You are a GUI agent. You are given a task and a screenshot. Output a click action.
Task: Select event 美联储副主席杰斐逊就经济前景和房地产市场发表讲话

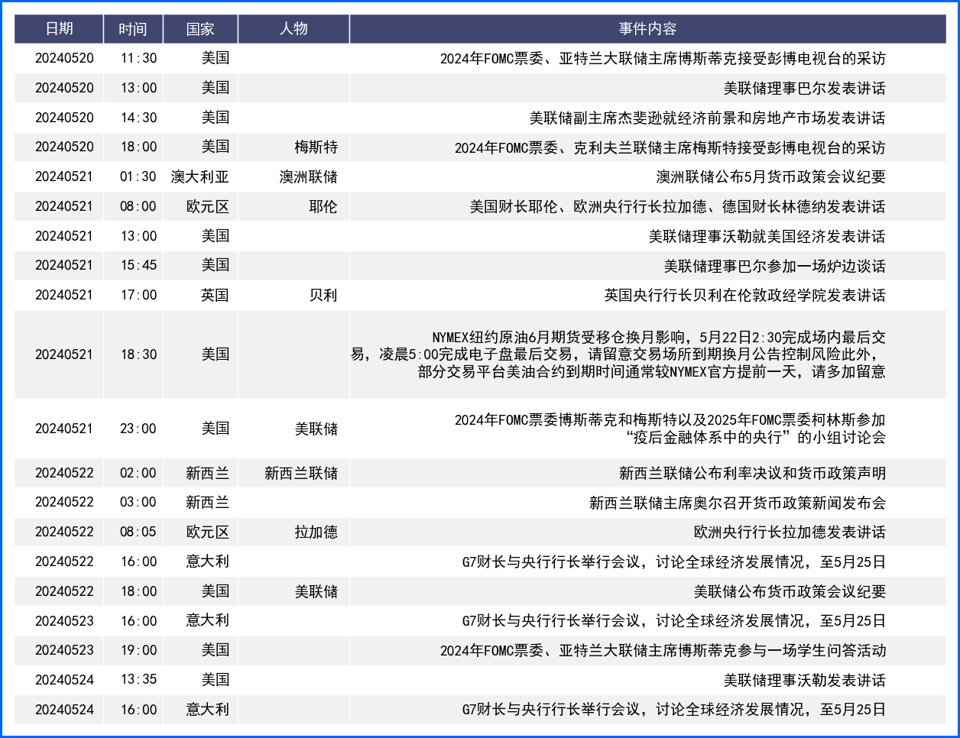pos(708,118)
